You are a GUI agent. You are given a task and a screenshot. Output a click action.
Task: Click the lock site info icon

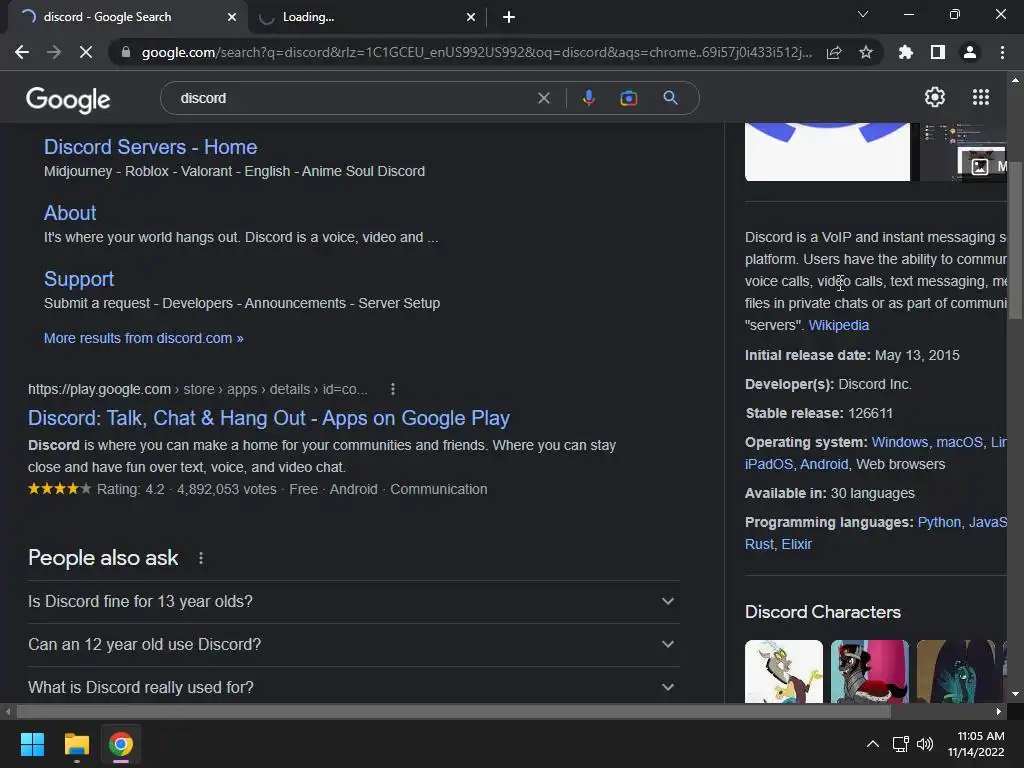(x=126, y=52)
